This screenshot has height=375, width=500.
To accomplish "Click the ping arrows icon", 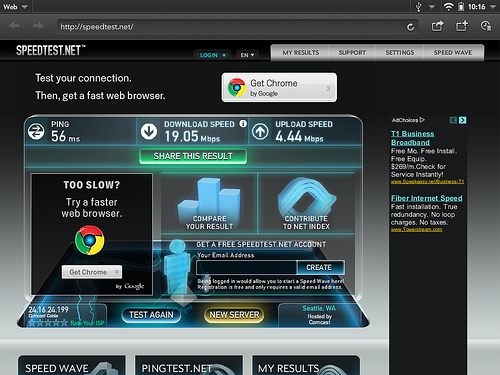I will 36,131.
